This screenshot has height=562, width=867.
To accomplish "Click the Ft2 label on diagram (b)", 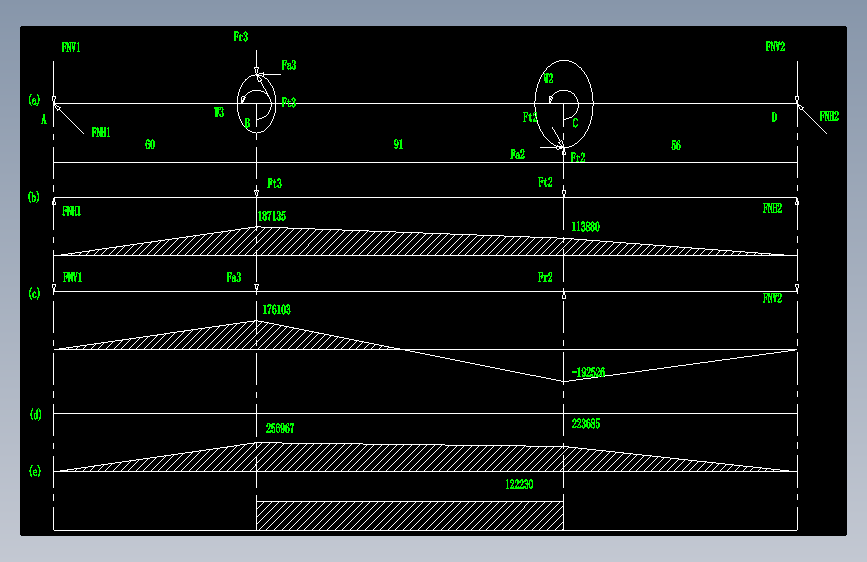I will (x=545, y=182).
